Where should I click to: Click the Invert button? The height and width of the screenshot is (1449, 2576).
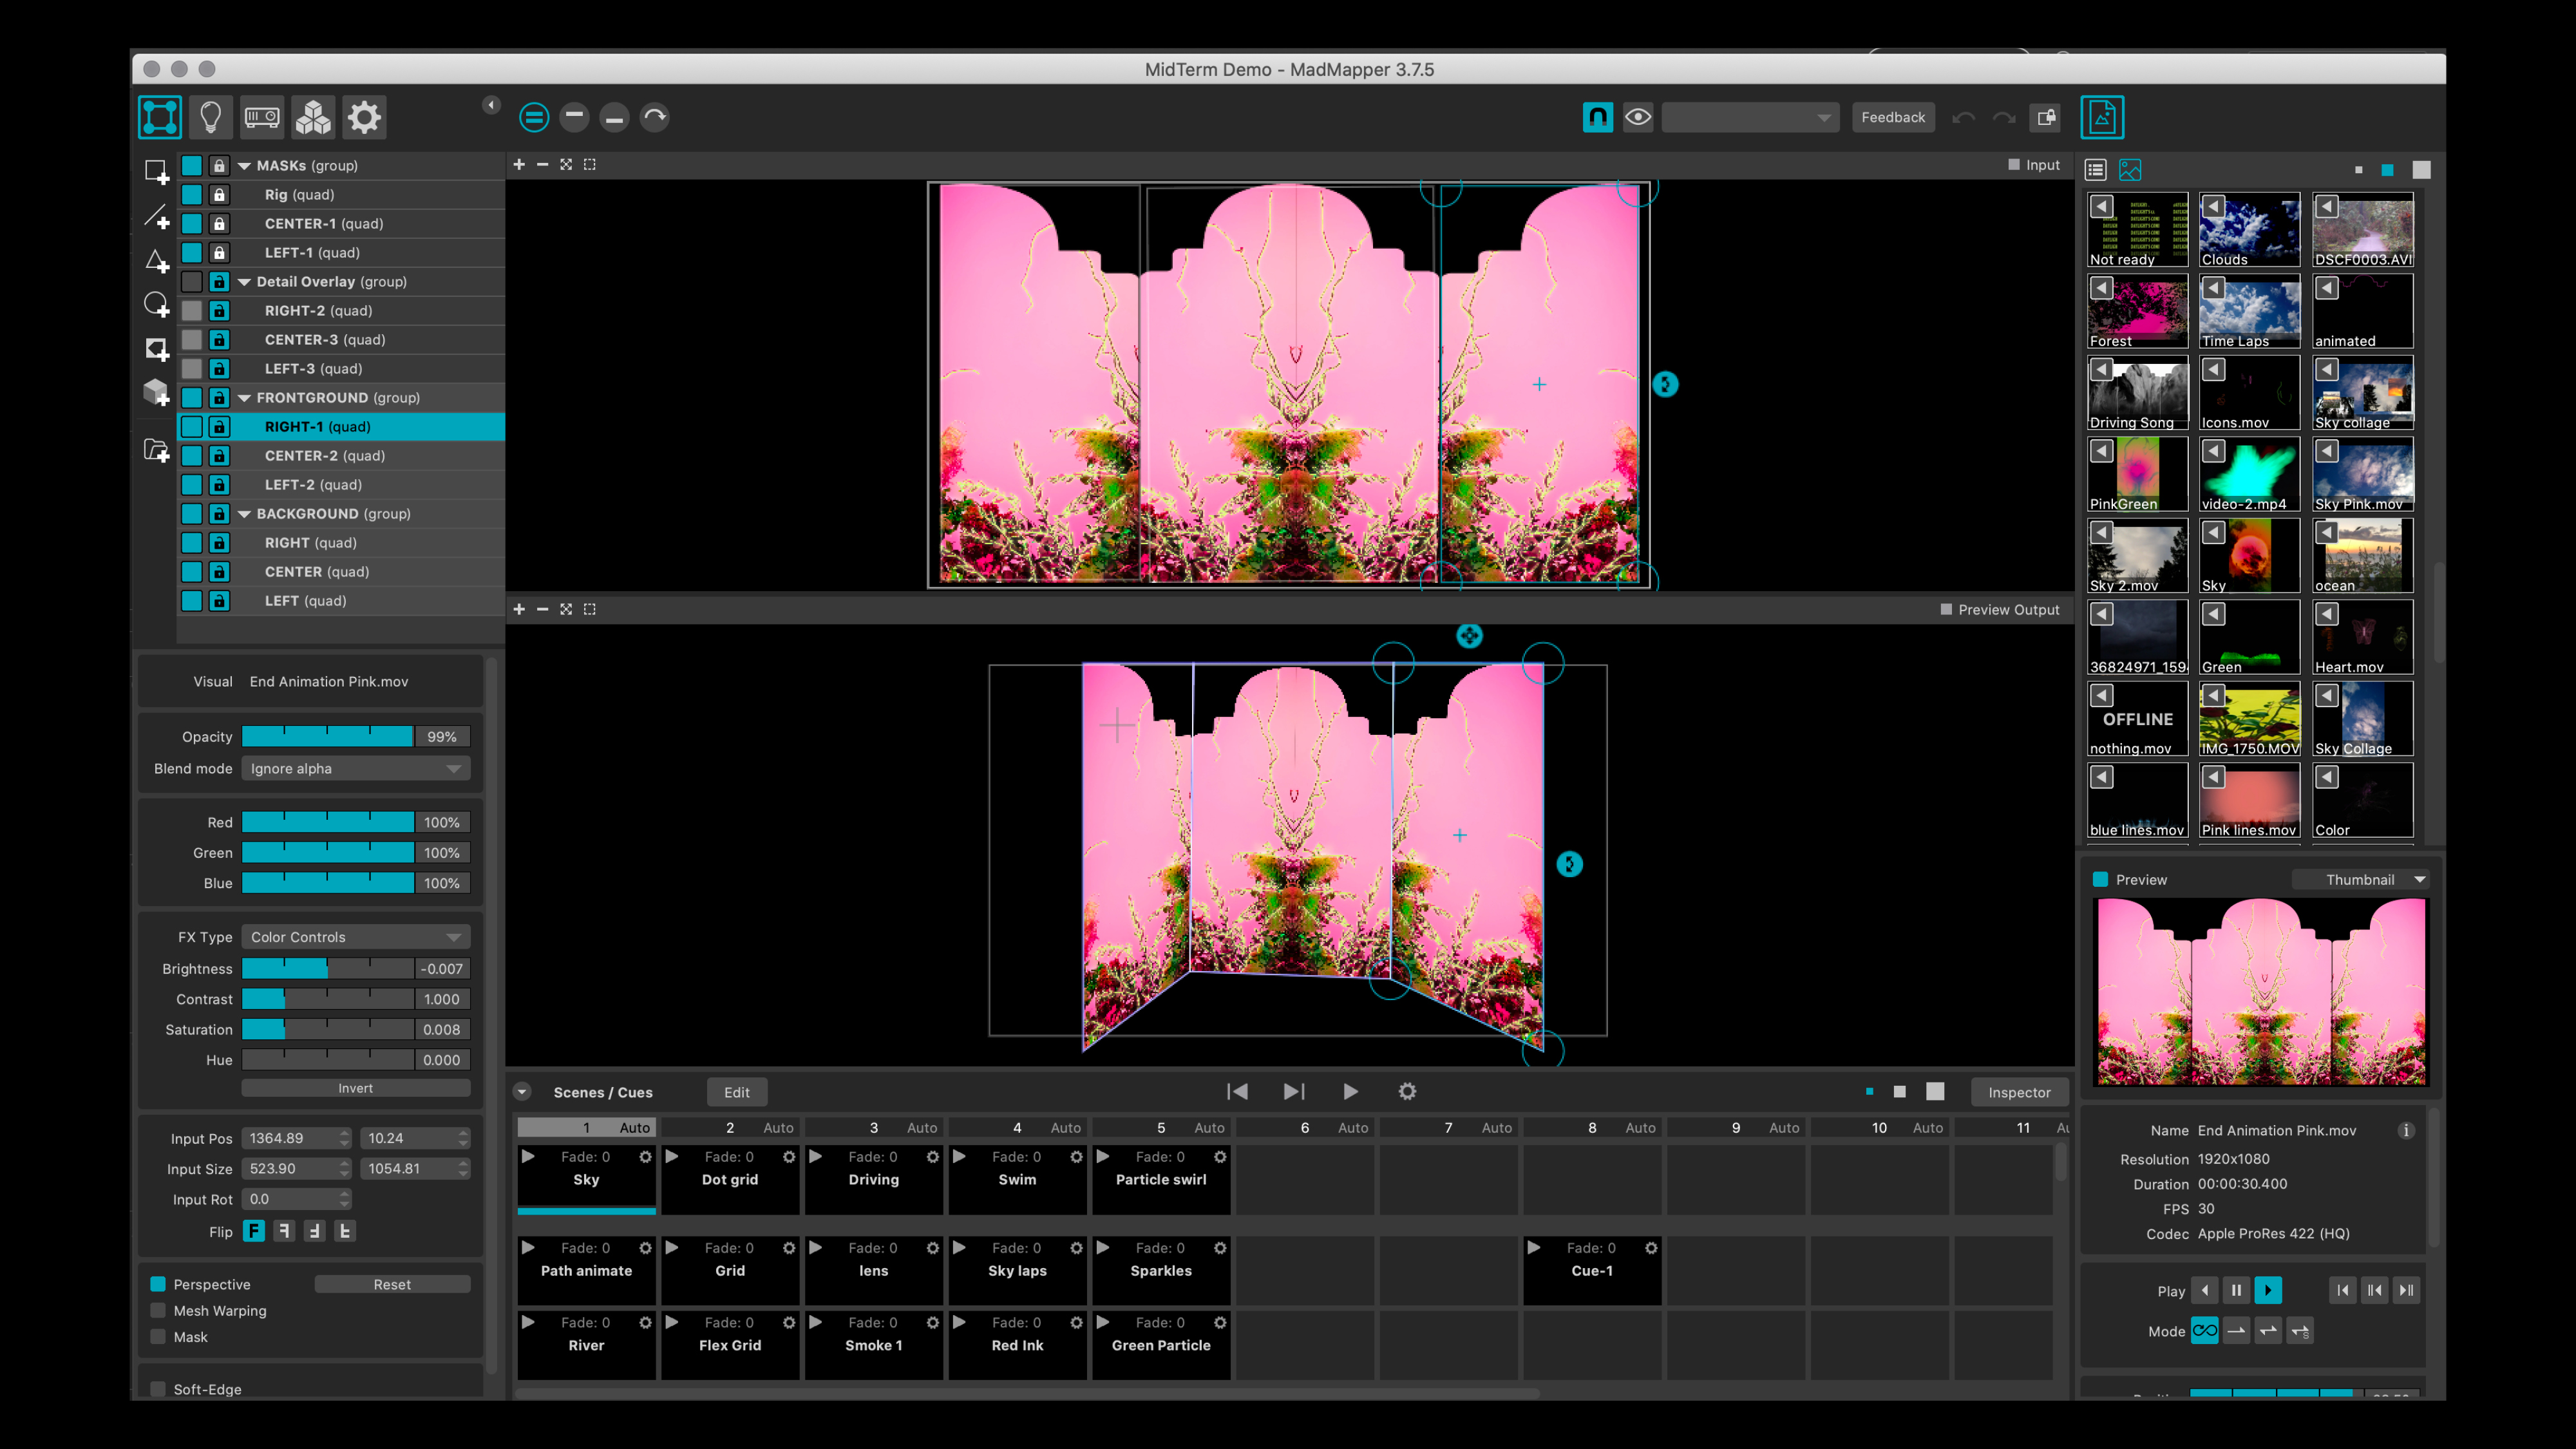tap(355, 1088)
